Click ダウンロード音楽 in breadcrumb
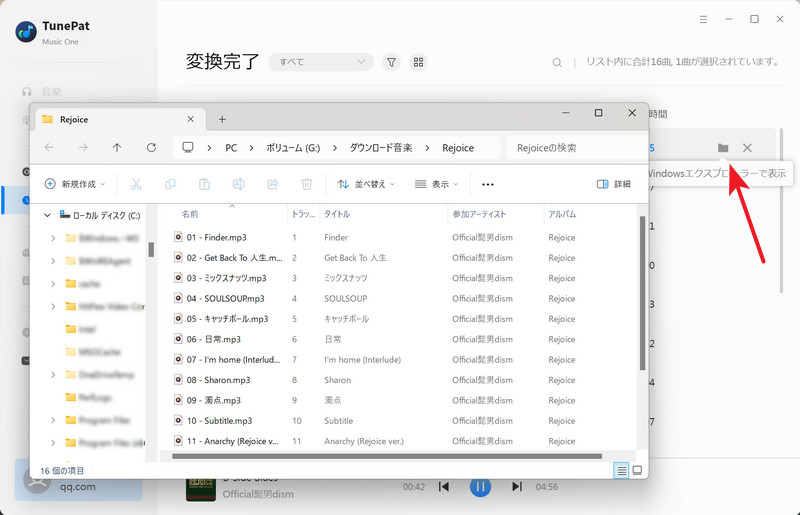 pos(381,148)
